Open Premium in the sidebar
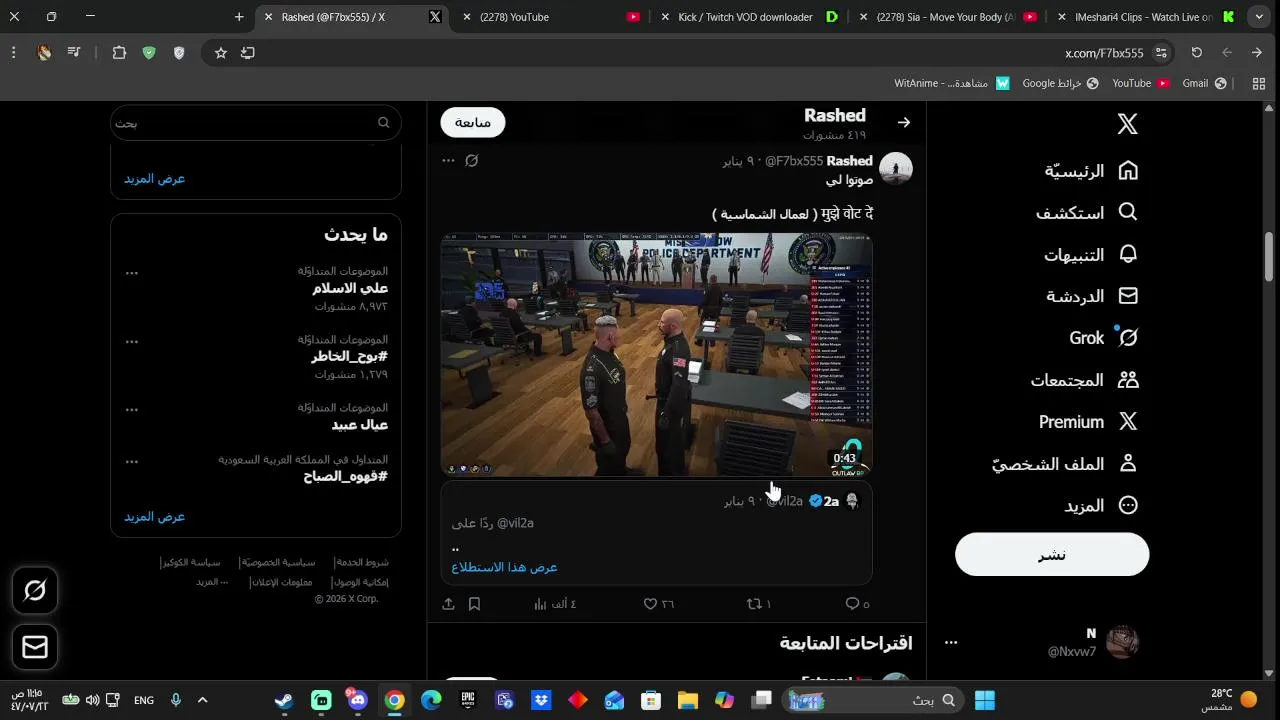 pos(1088,422)
